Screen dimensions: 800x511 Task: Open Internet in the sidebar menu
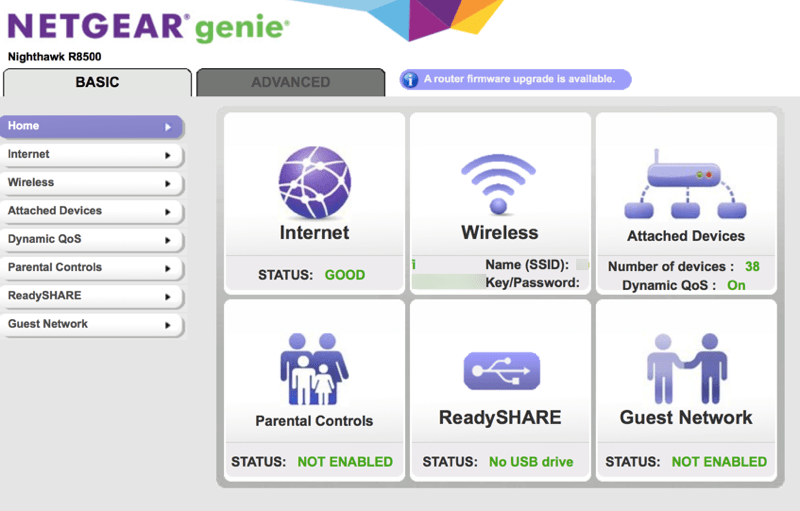pyautogui.click(x=91, y=155)
